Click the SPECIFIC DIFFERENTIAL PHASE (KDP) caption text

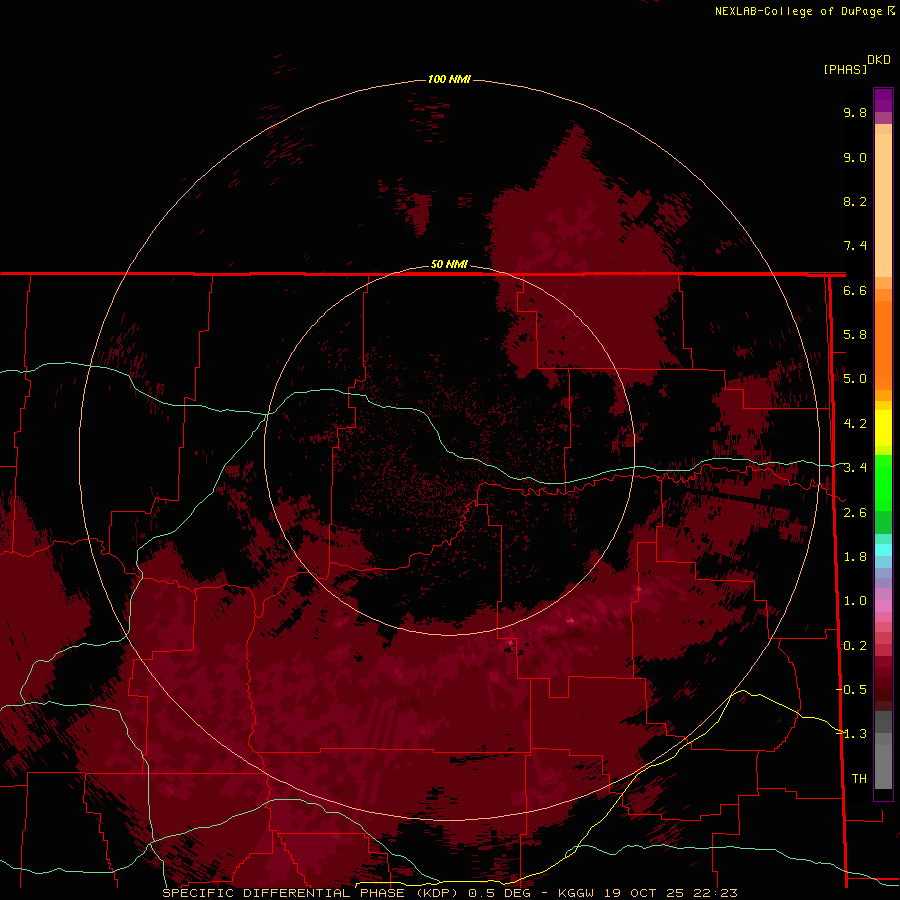tap(310, 893)
